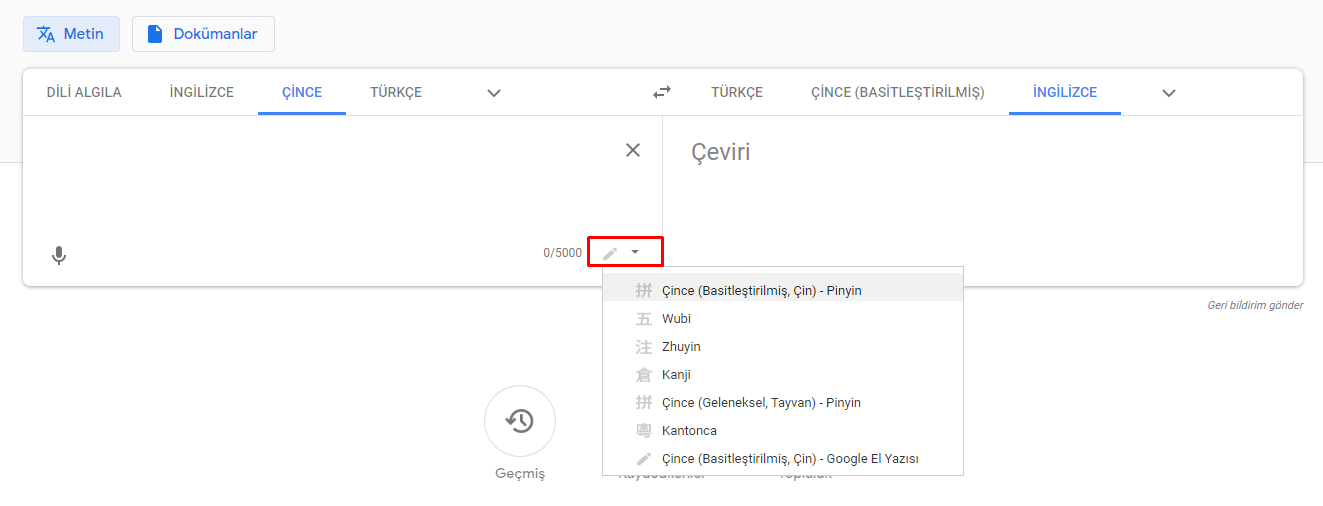Open the Geçmiş history clock icon
Screen dimensions: 1323x506
pos(519,421)
